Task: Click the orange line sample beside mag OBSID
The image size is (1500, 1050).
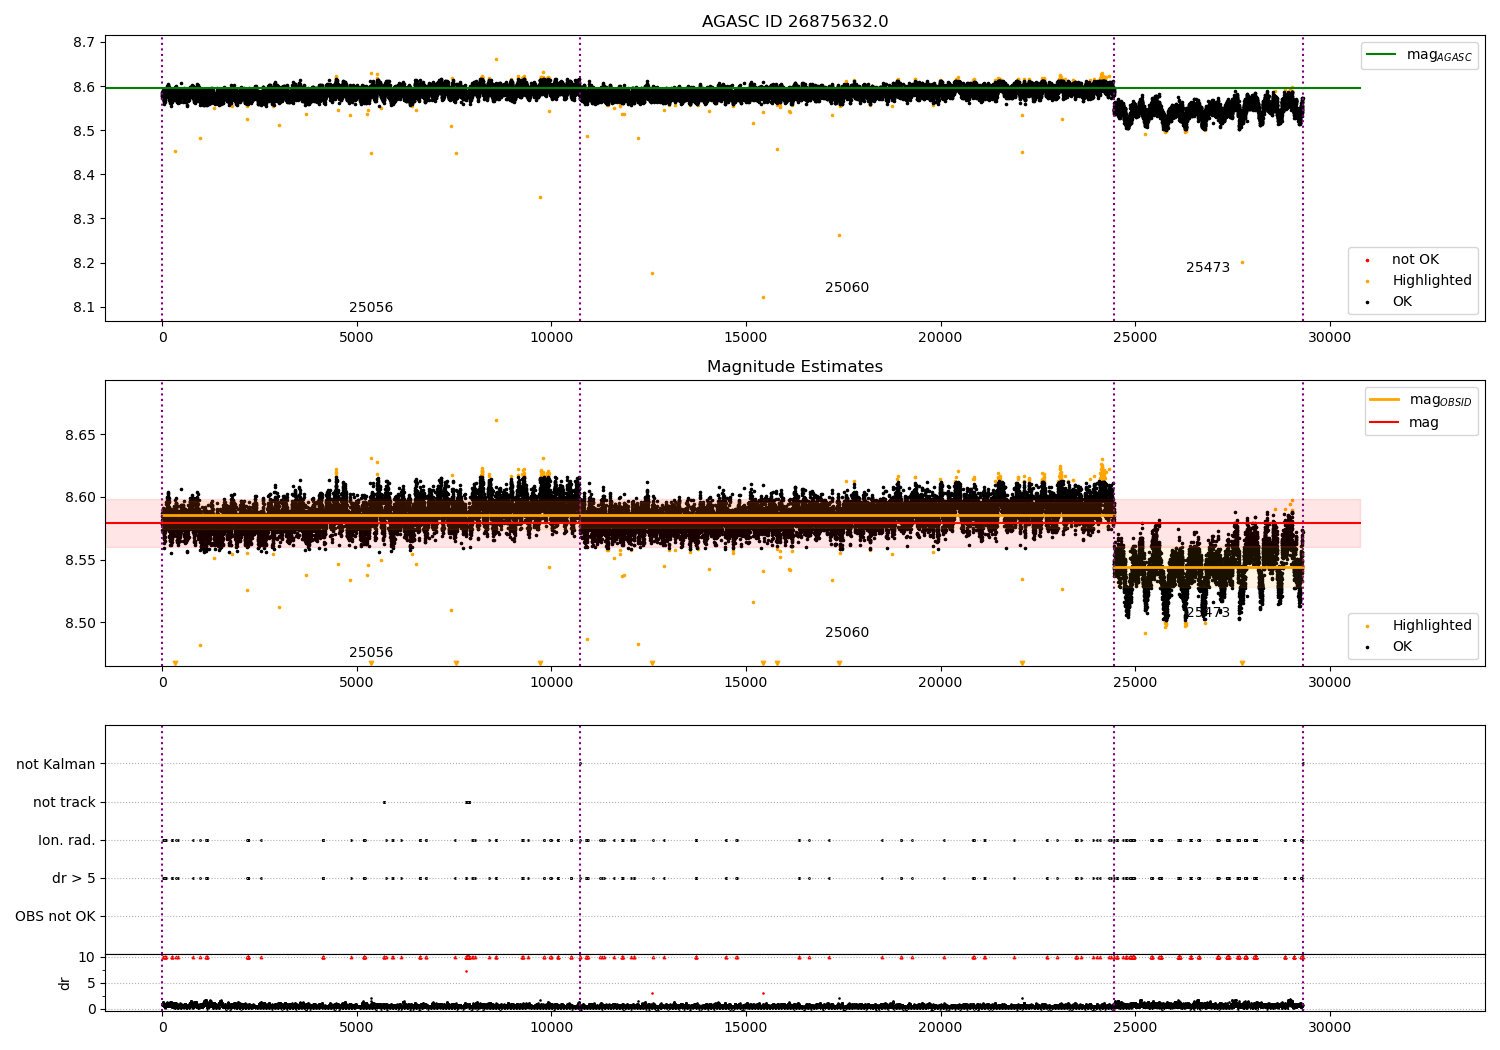Action: point(1385,400)
